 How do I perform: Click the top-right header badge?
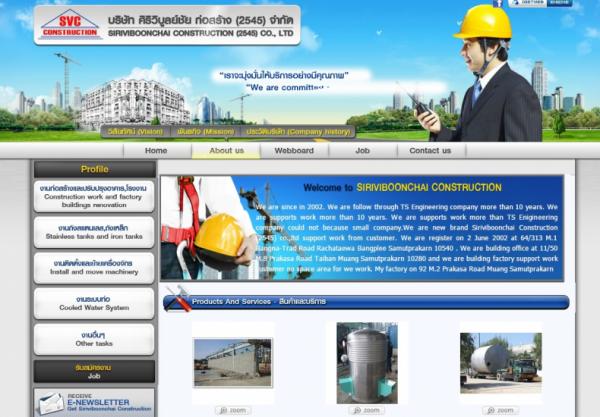540,3
